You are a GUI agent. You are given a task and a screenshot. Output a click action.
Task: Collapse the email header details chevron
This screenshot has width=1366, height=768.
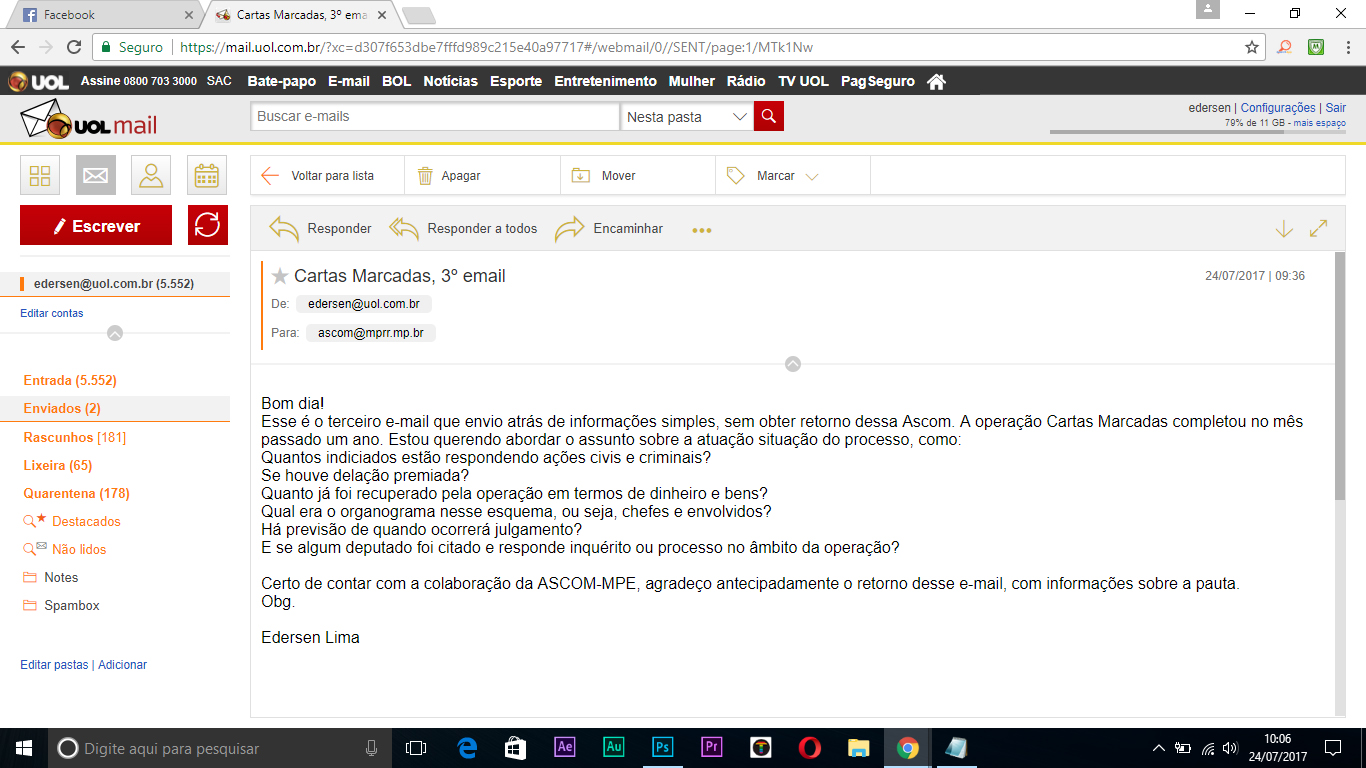[793, 364]
